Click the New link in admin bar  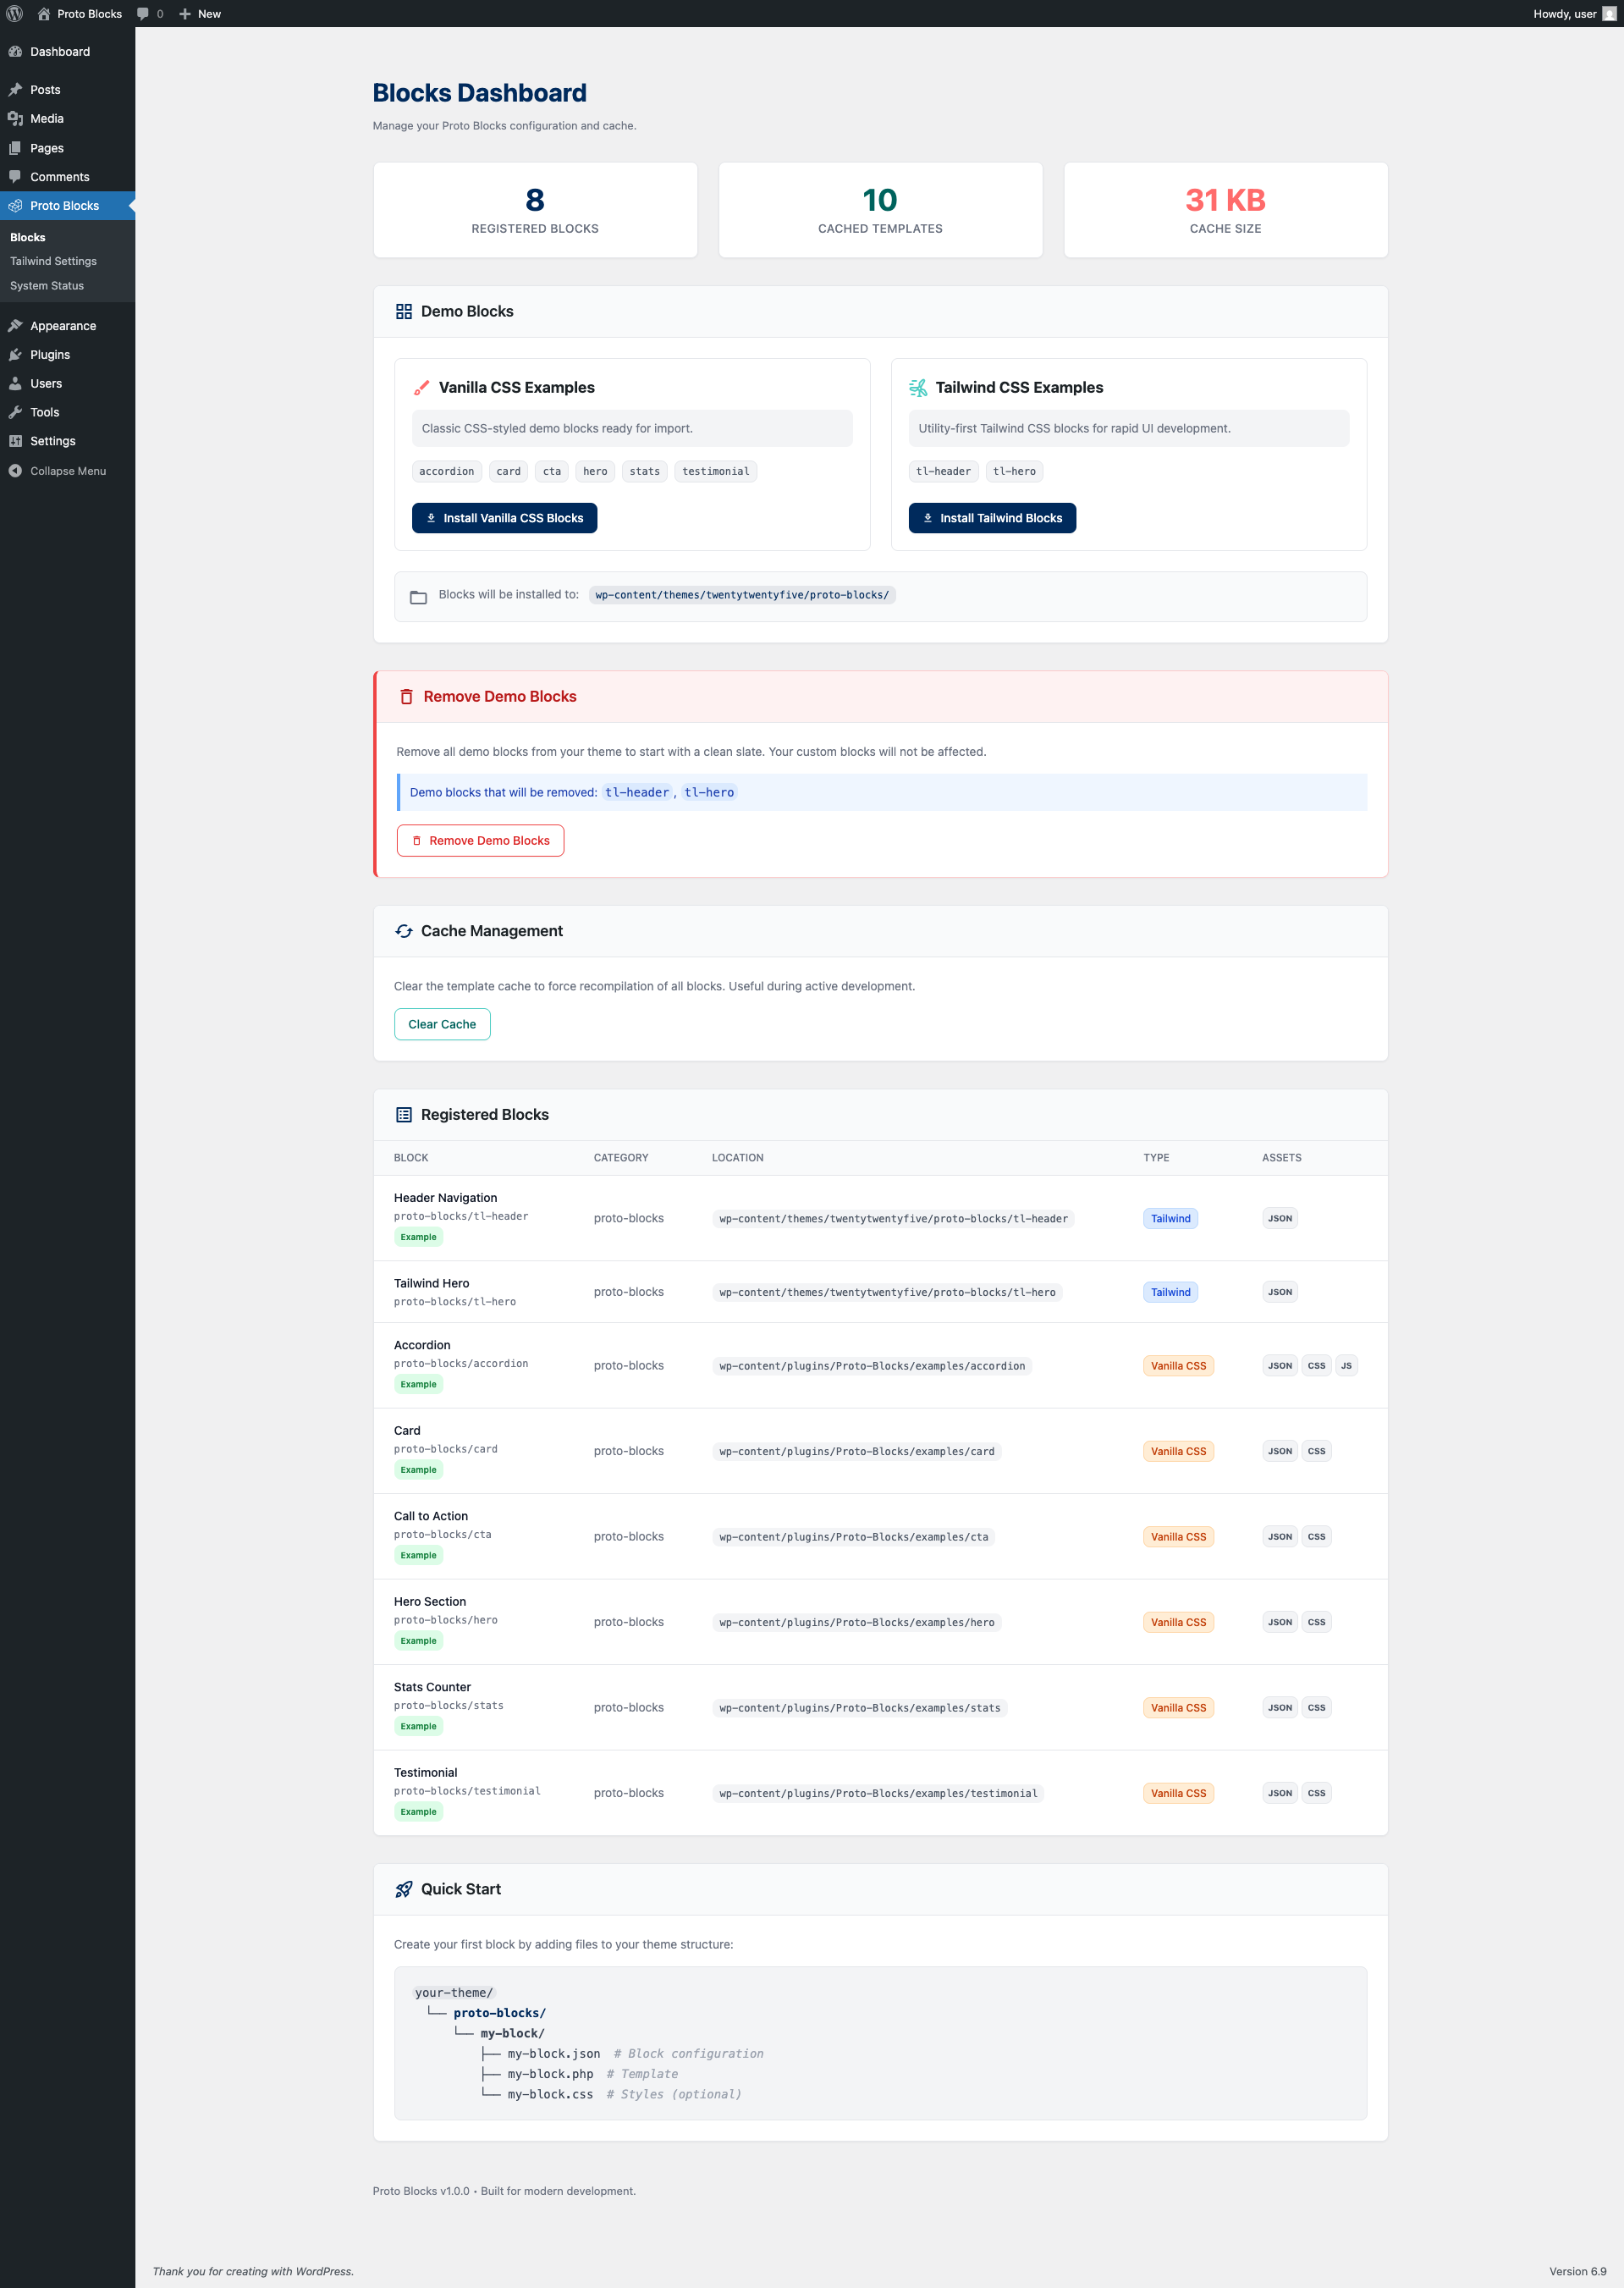tap(200, 14)
